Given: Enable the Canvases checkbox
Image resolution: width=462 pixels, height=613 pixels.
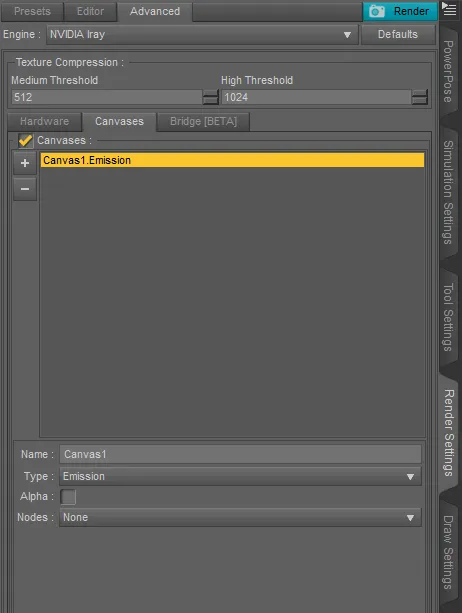Looking at the screenshot, I should click(x=26, y=140).
